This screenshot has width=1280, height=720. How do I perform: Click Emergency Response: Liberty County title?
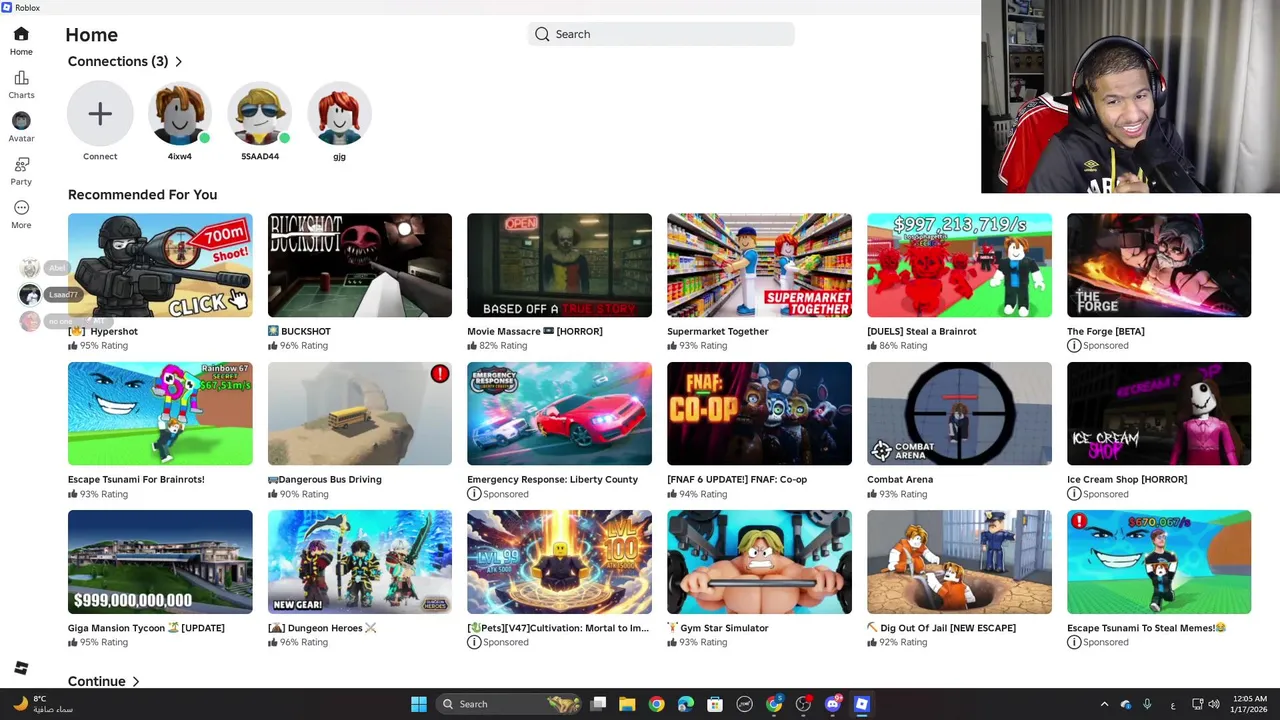click(x=552, y=479)
